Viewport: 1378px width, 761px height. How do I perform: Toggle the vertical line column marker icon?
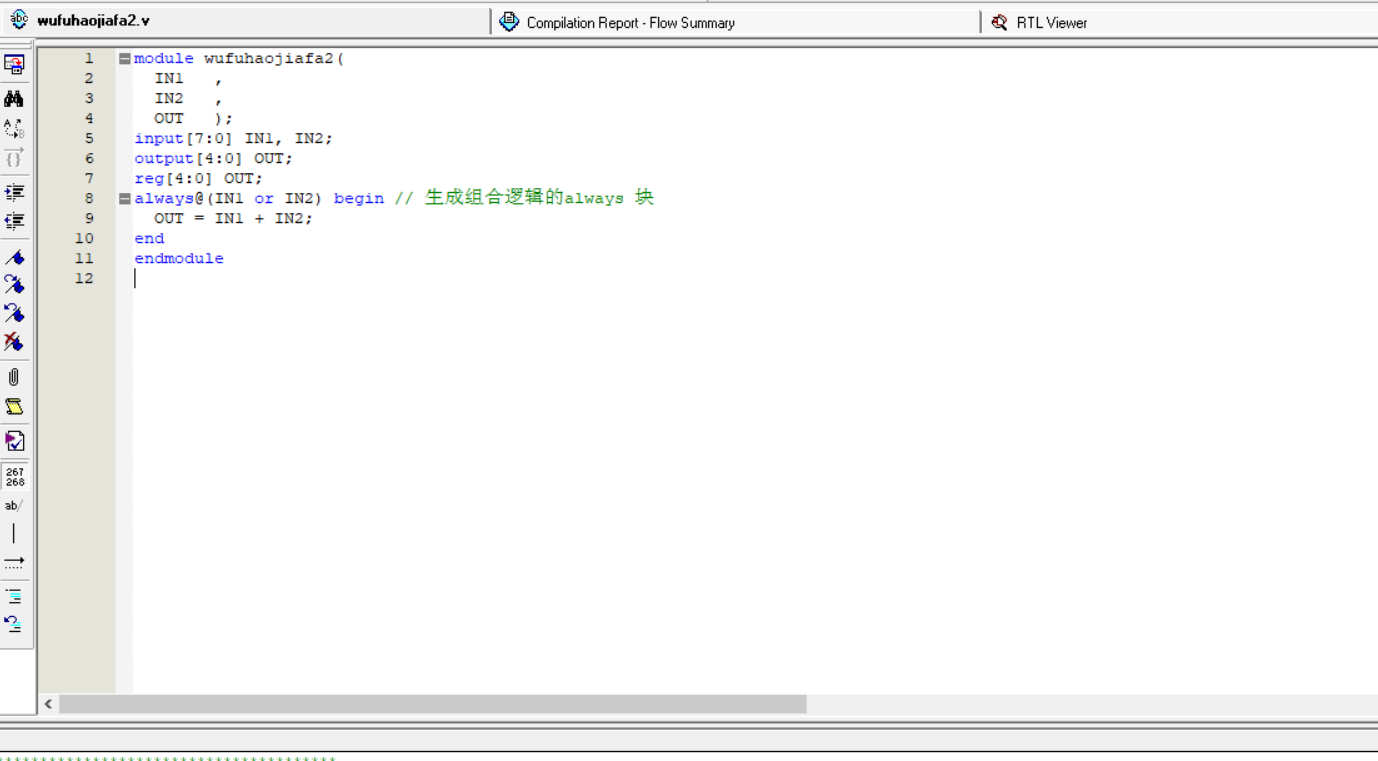(14, 534)
